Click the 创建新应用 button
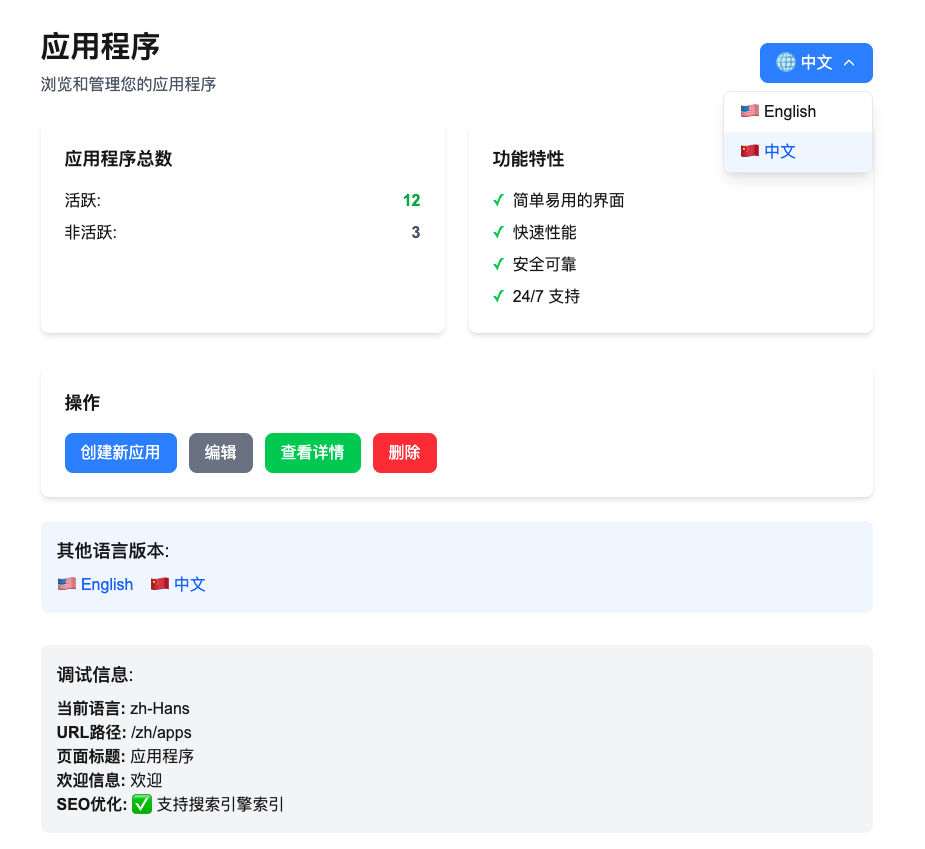Image resolution: width=925 pixels, height=849 pixels. pyautogui.click(x=120, y=453)
